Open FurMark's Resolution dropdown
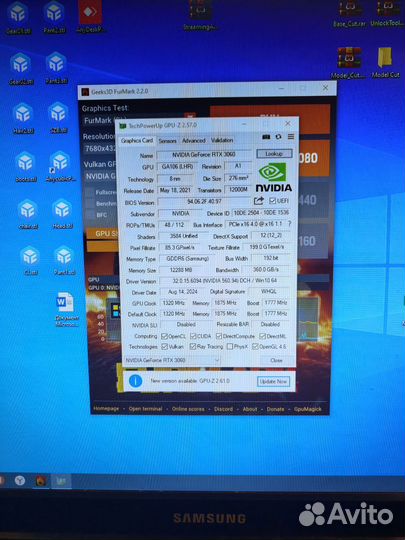 100,148
